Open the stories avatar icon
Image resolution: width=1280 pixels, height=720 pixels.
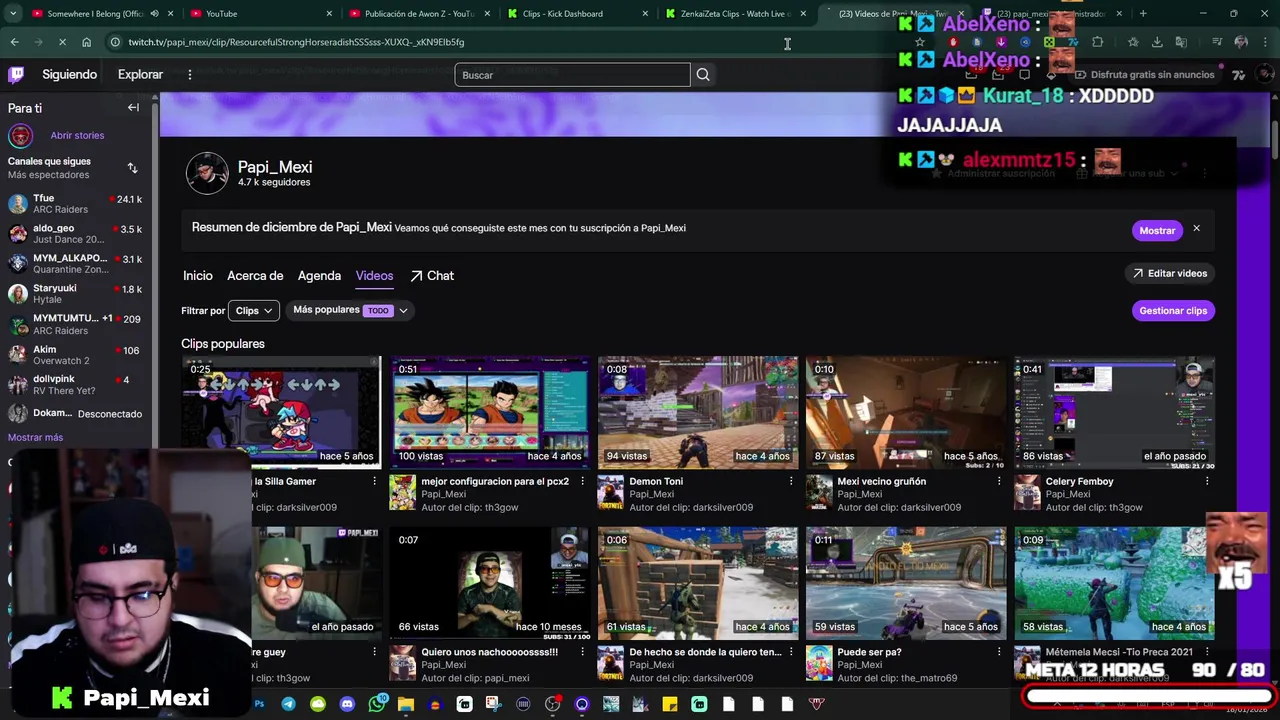(x=20, y=136)
